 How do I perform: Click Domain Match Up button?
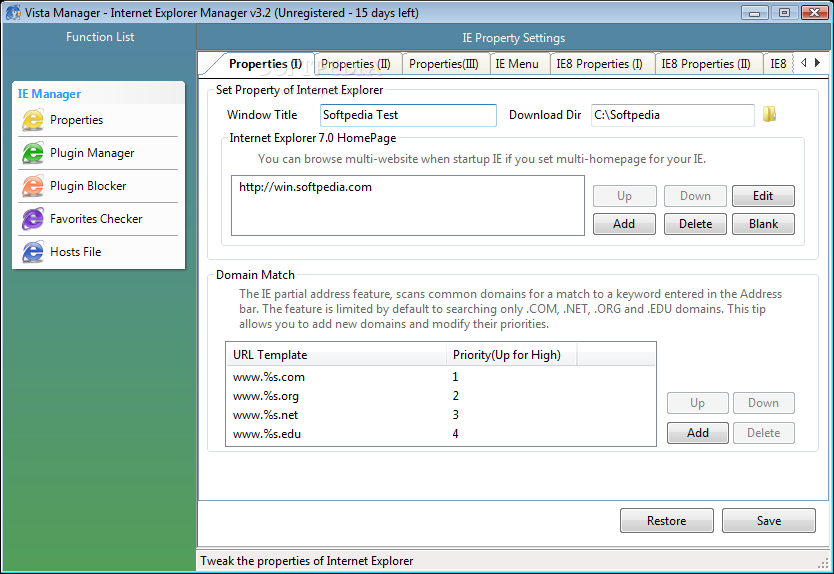tap(698, 403)
